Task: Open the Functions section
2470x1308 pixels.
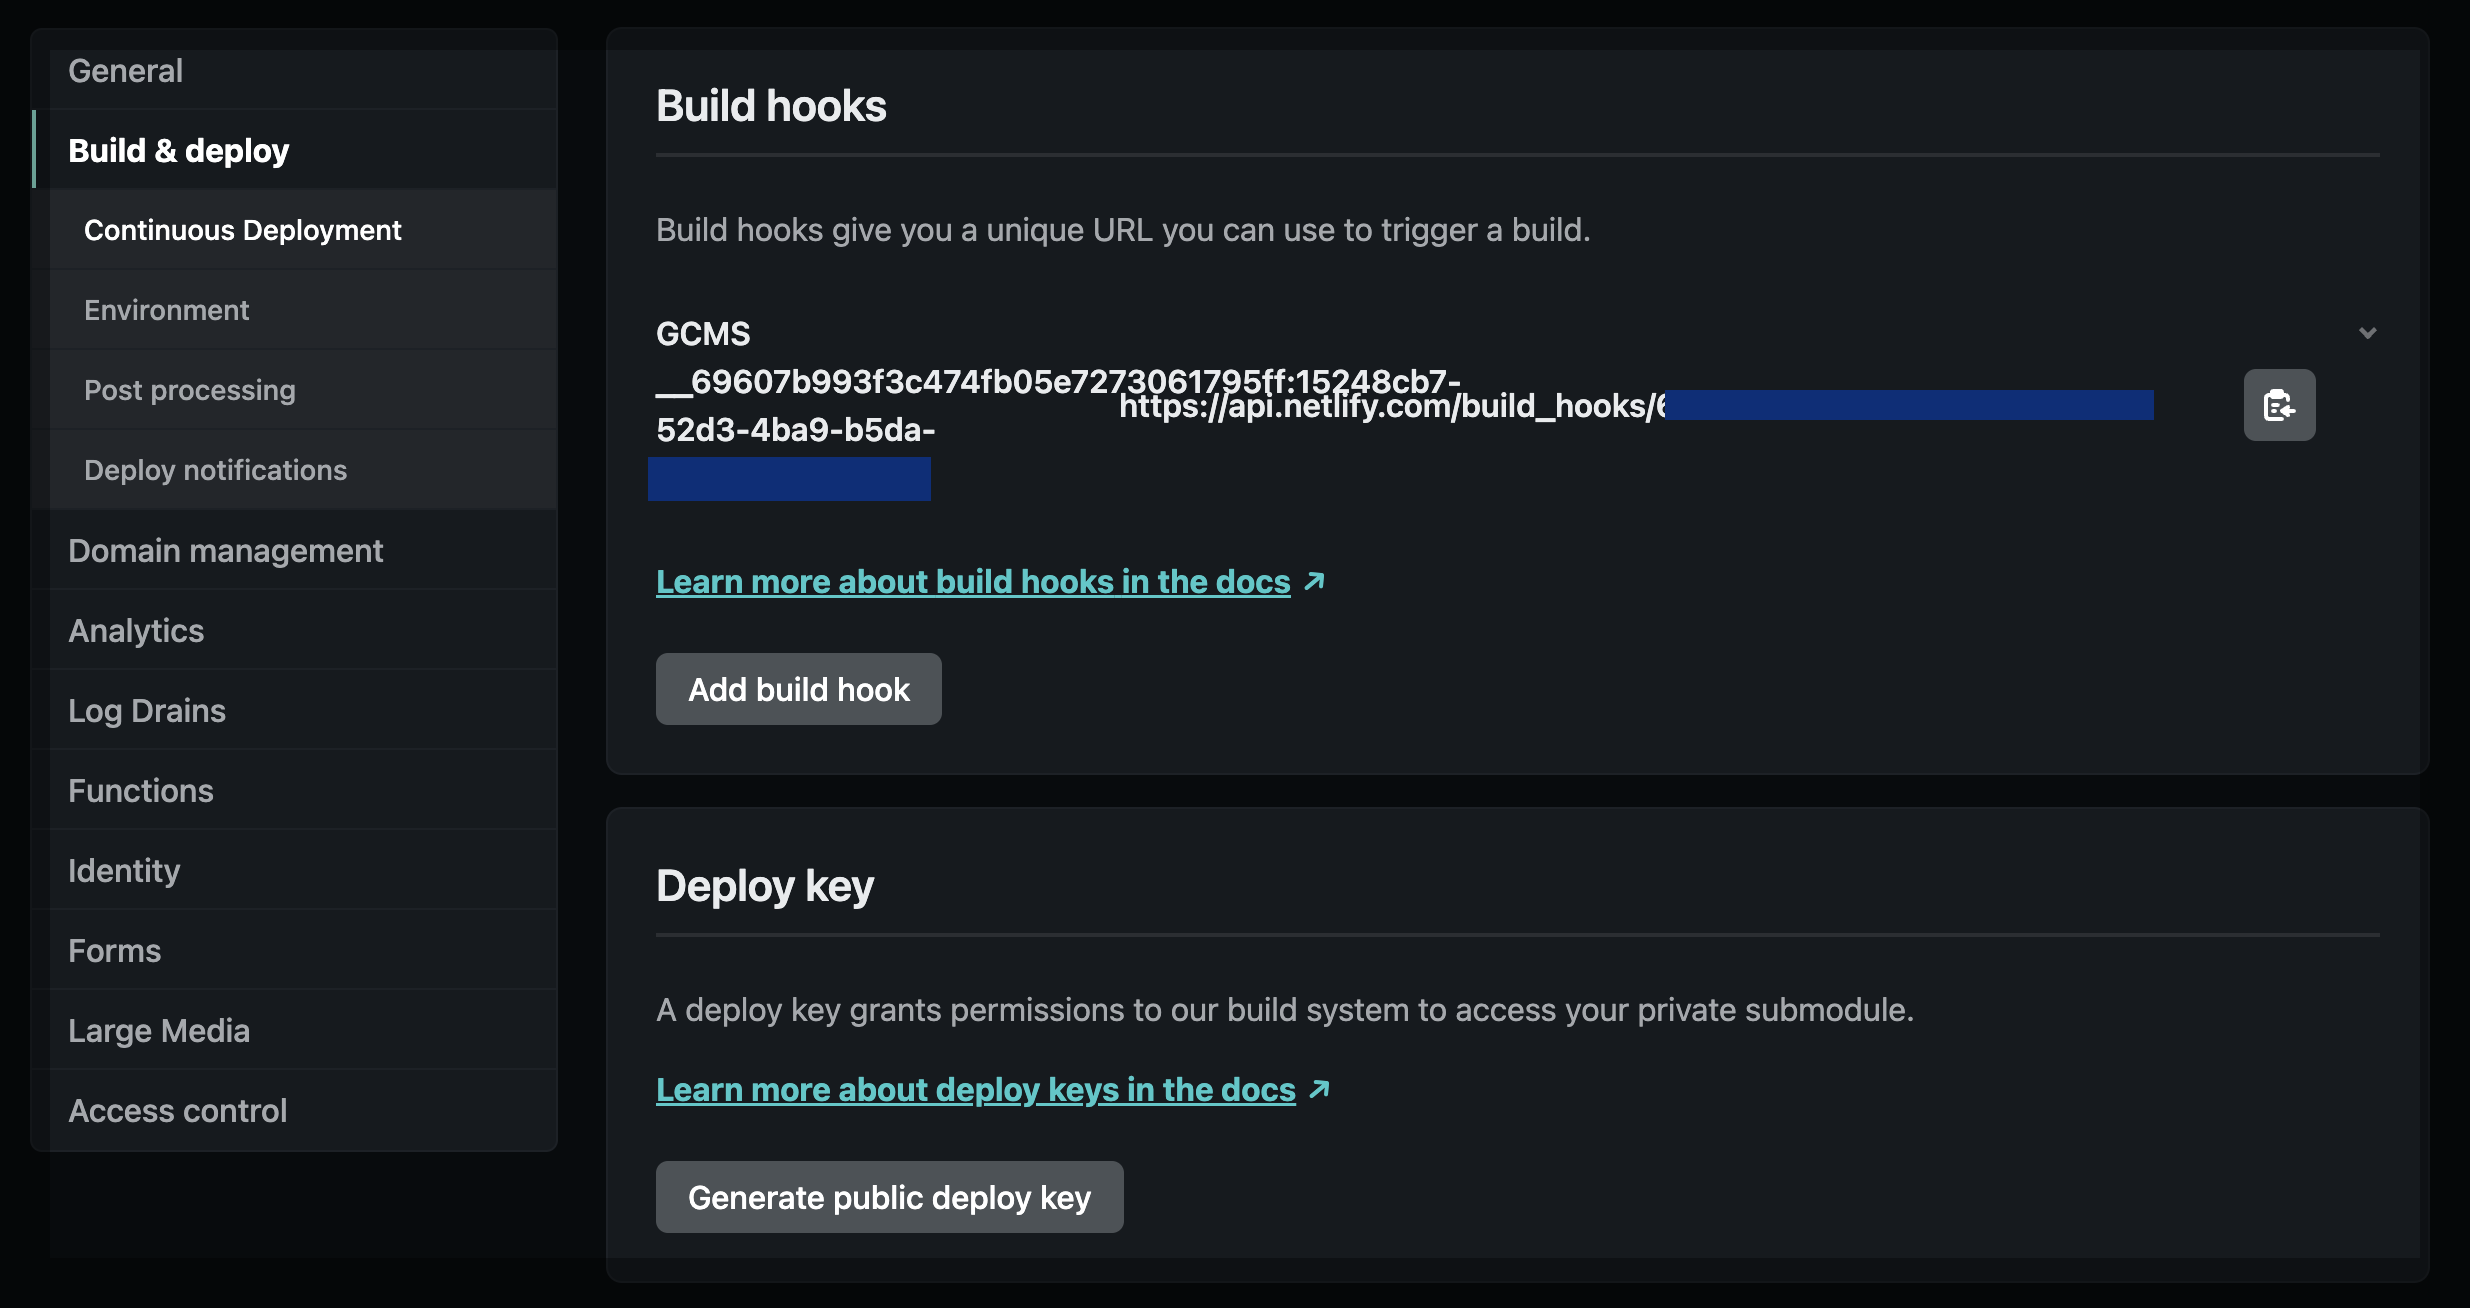Action: tap(141, 790)
